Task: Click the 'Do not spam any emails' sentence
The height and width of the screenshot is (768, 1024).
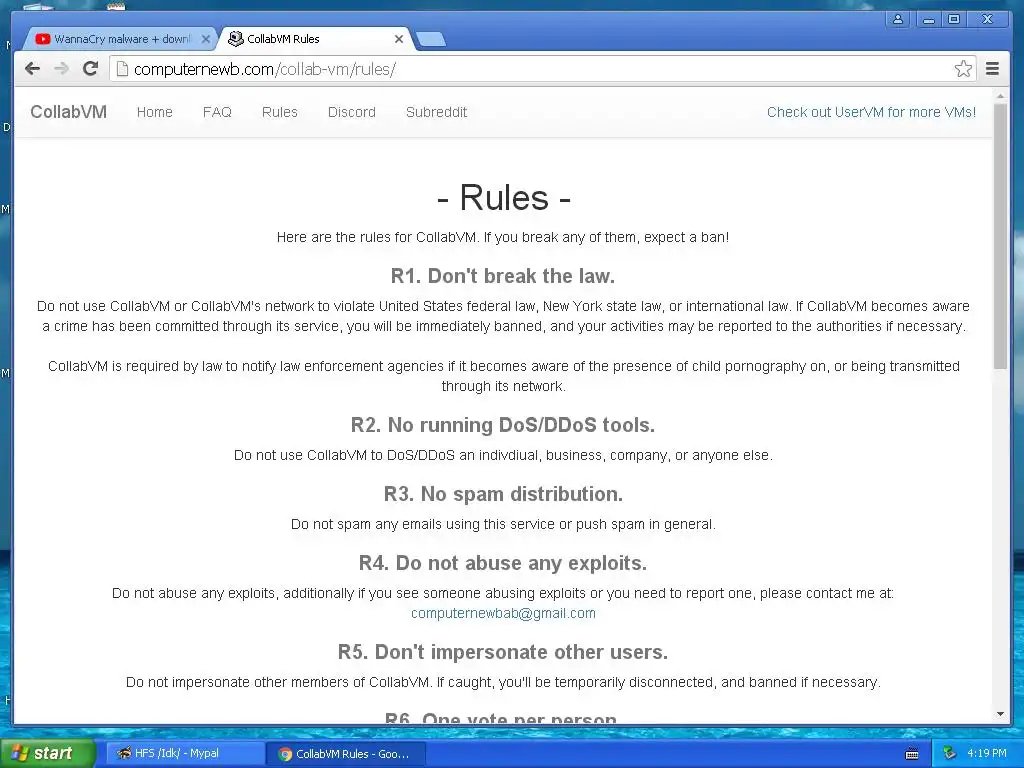Action: (503, 524)
